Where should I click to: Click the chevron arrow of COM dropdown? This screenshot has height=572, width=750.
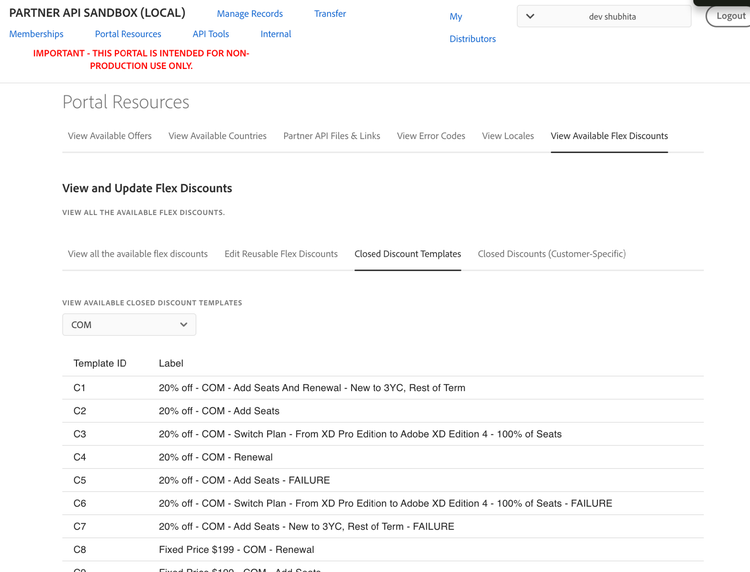[x=183, y=325]
